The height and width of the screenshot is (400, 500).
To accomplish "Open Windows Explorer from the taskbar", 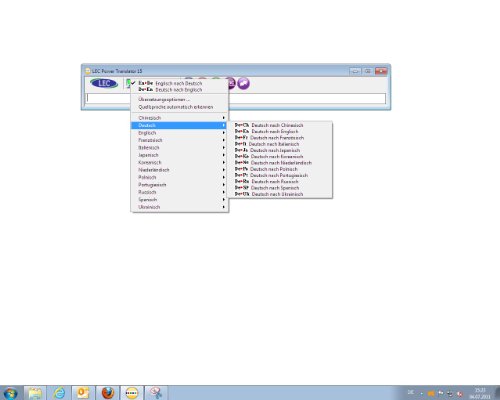I will [35, 393].
